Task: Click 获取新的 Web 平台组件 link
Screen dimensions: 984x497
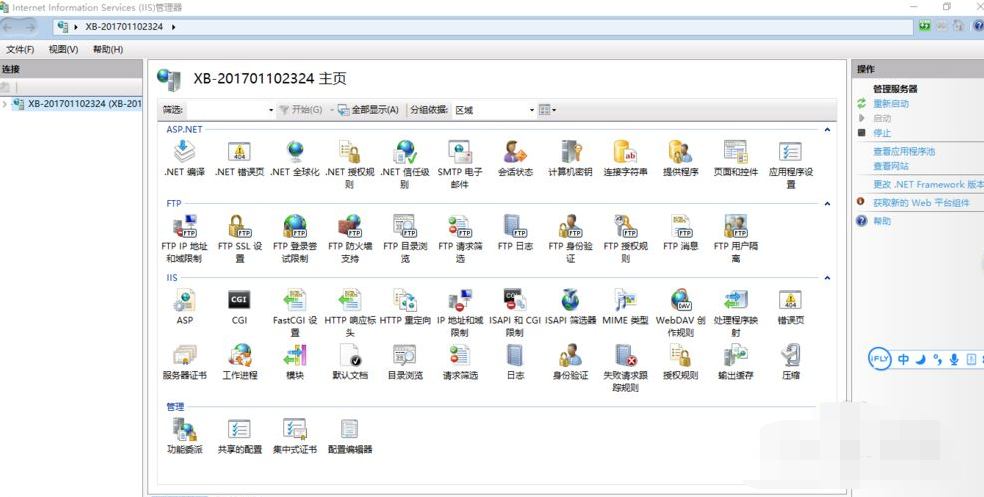Action: pos(921,203)
